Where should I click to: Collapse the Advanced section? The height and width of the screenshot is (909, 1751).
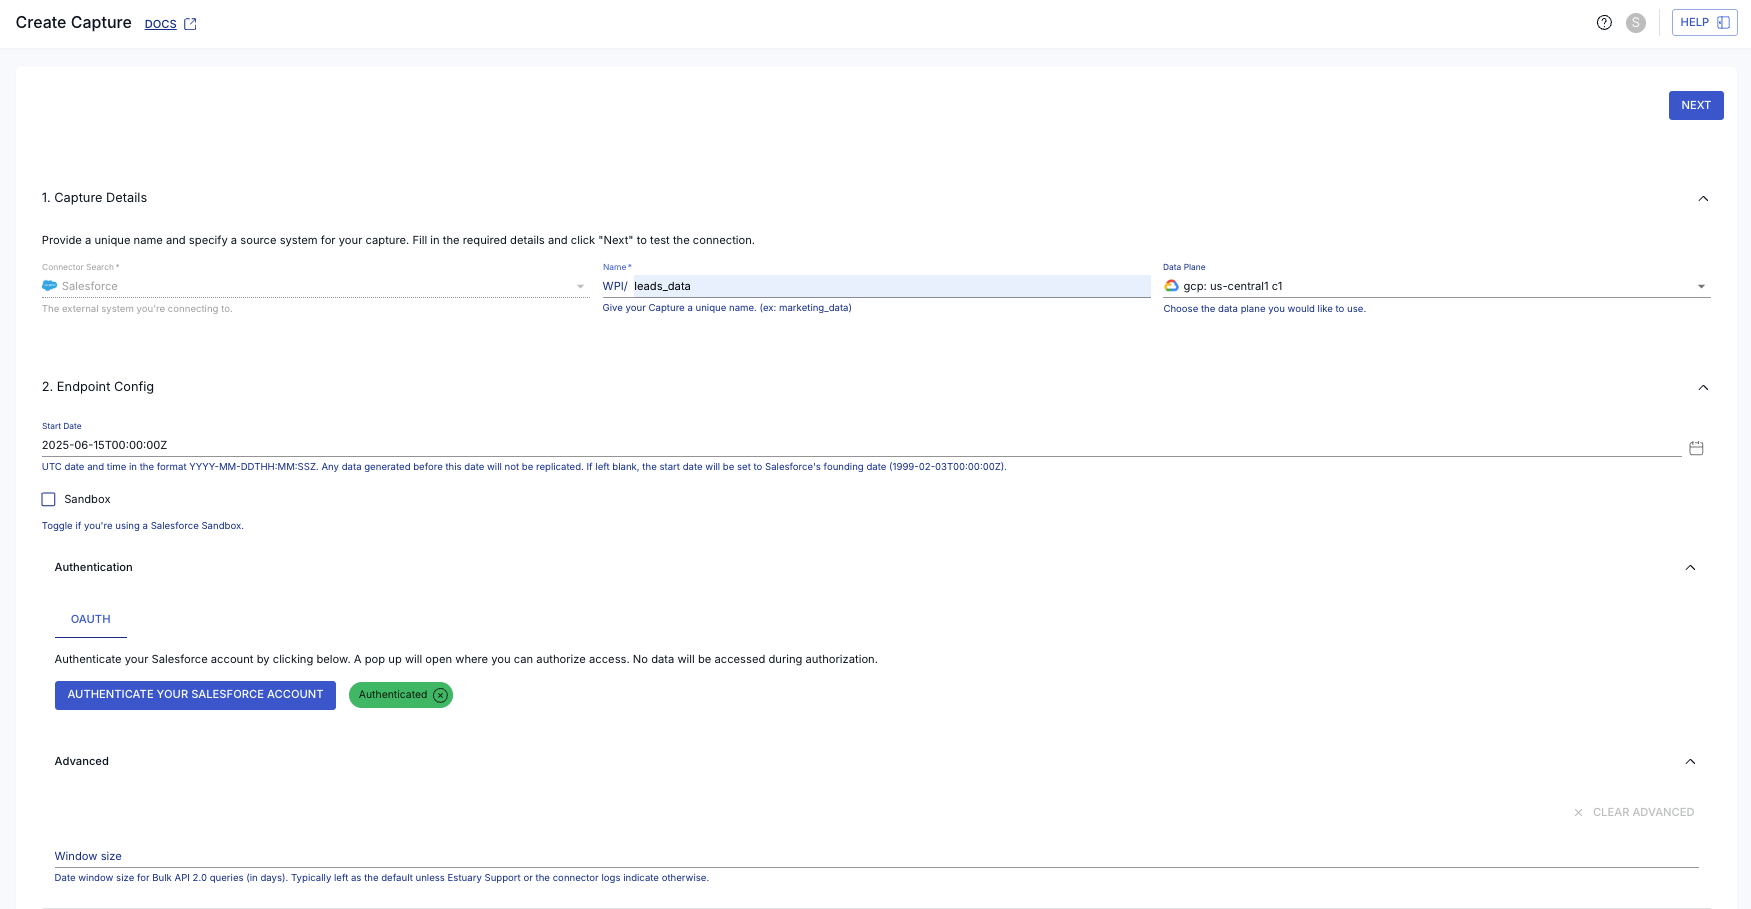point(1690,761)
